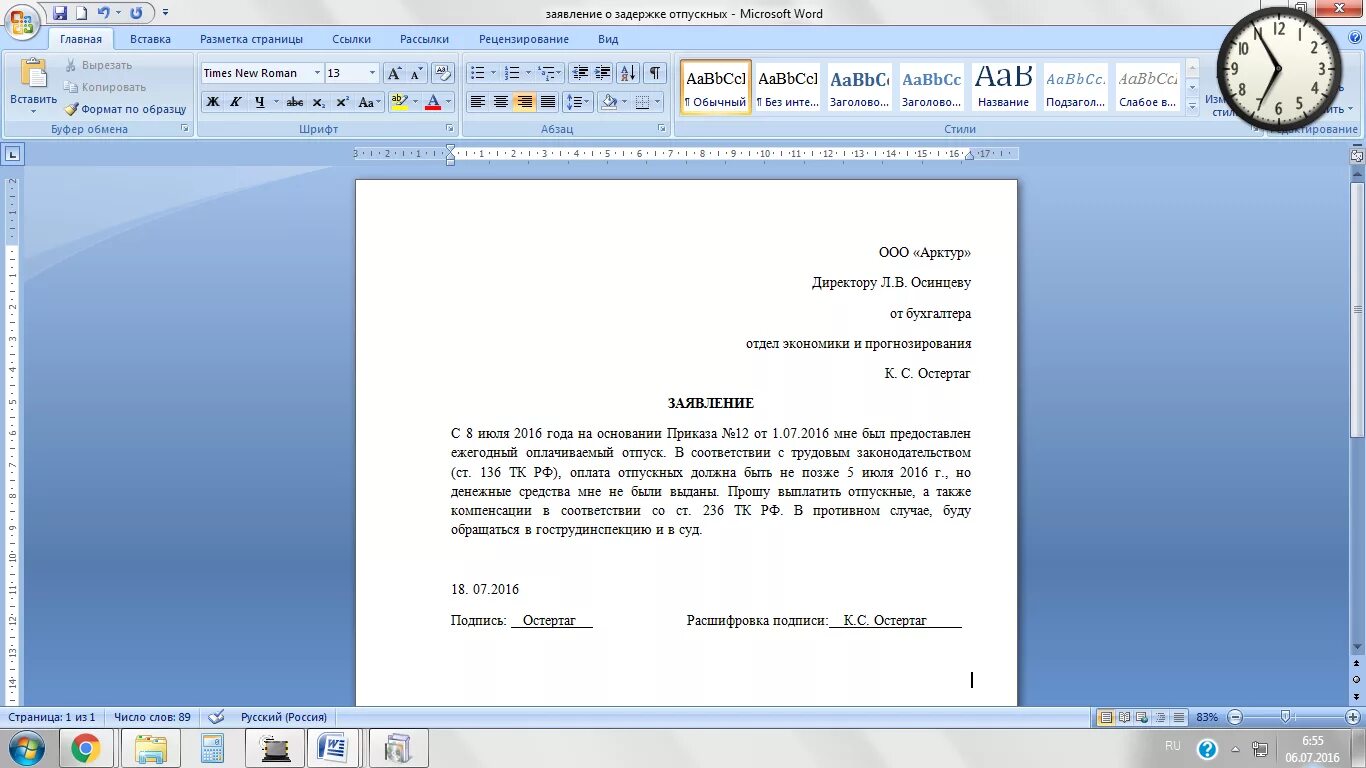Click the New Document icon in Quick Access Toolbar

[x=82, y=13]
